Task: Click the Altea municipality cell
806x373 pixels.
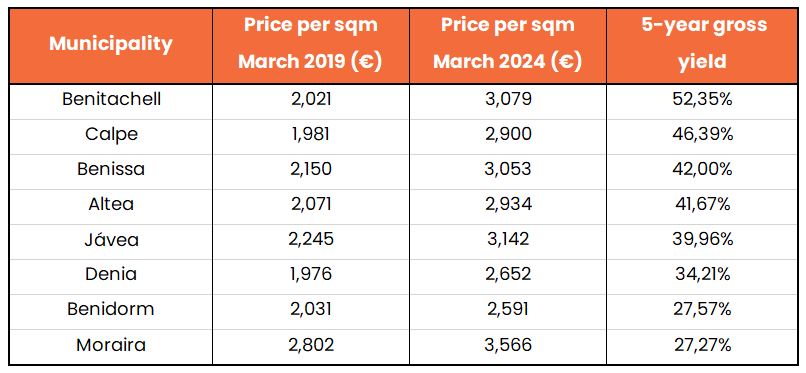Action: (x=111, y=204)
